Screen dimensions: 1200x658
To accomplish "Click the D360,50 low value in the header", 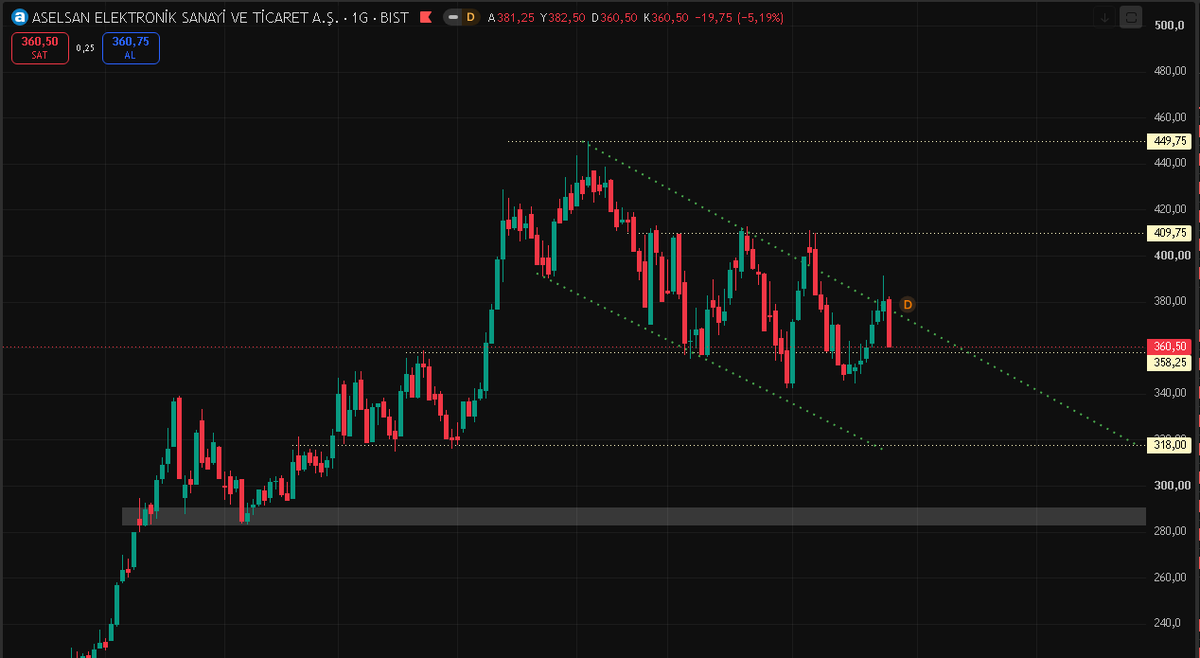I will click(614, 18).
